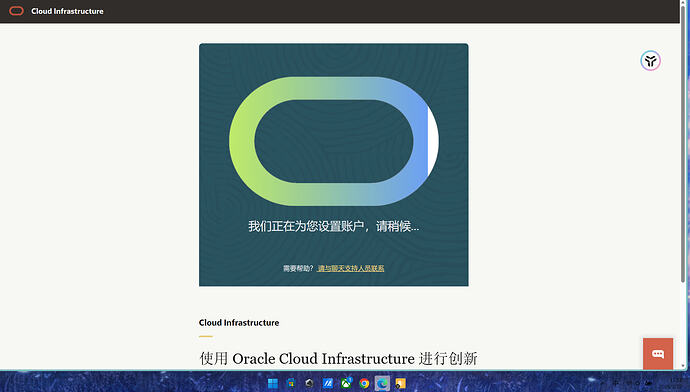Click the chat with support link
The height and width of the screenshot is (392, 690).
(351, 268)
